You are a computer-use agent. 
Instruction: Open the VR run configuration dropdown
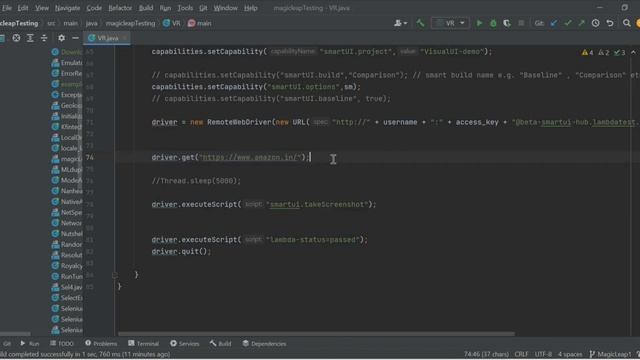coord(450,23)
